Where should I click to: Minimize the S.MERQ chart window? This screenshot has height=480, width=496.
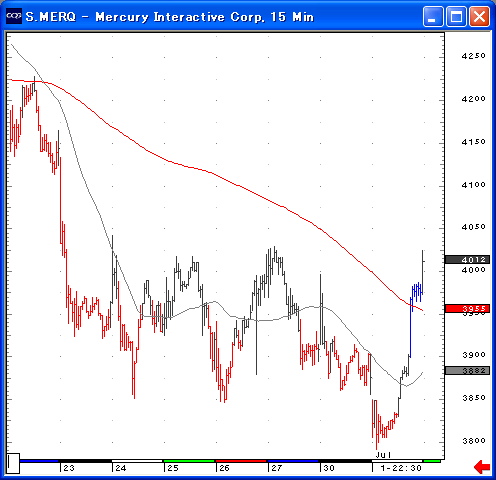[x=433, y=16]
